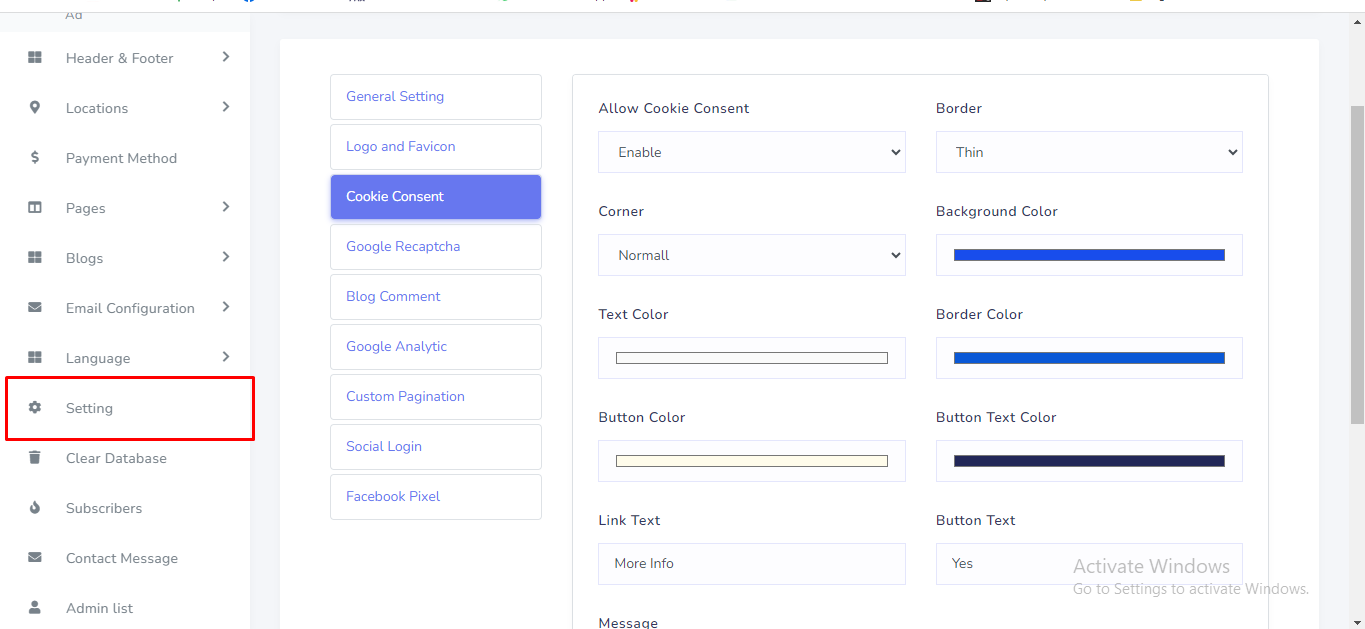Open the Allow Cookie Consent dropdown
This screenshot has height=629, width=1365.
pos(751,152)
